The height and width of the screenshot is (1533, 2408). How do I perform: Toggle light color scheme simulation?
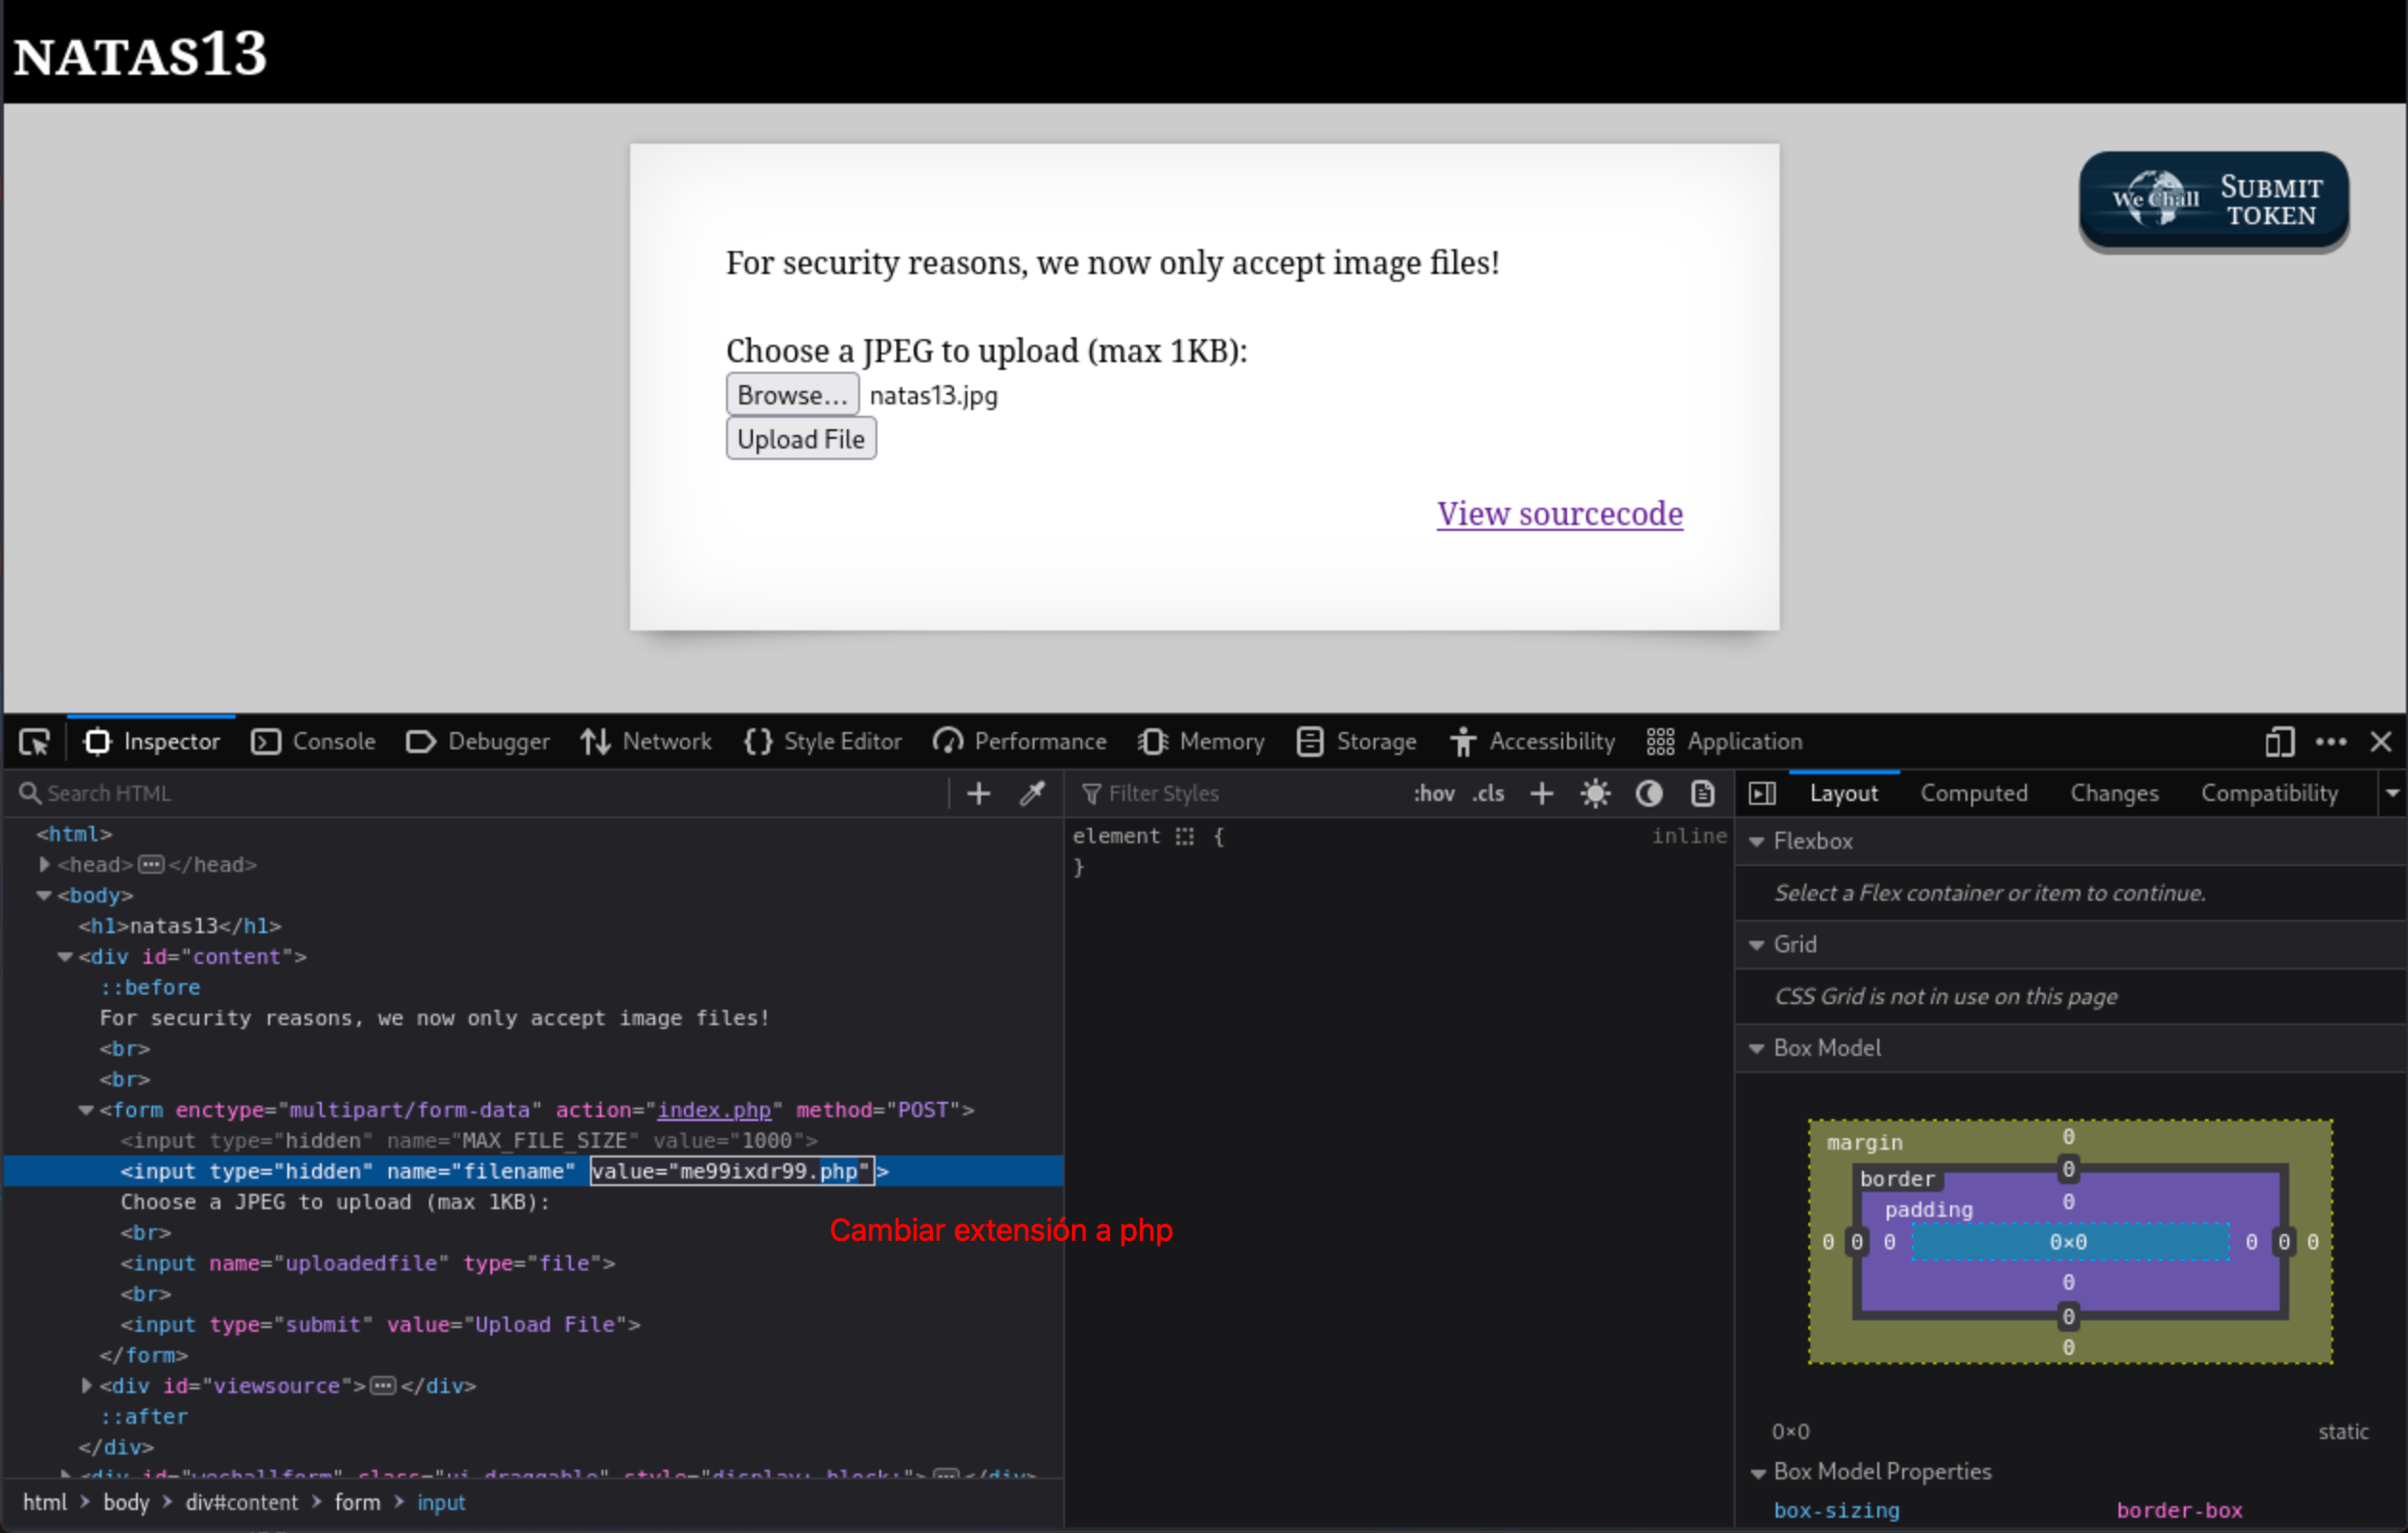pos(1595,793)
